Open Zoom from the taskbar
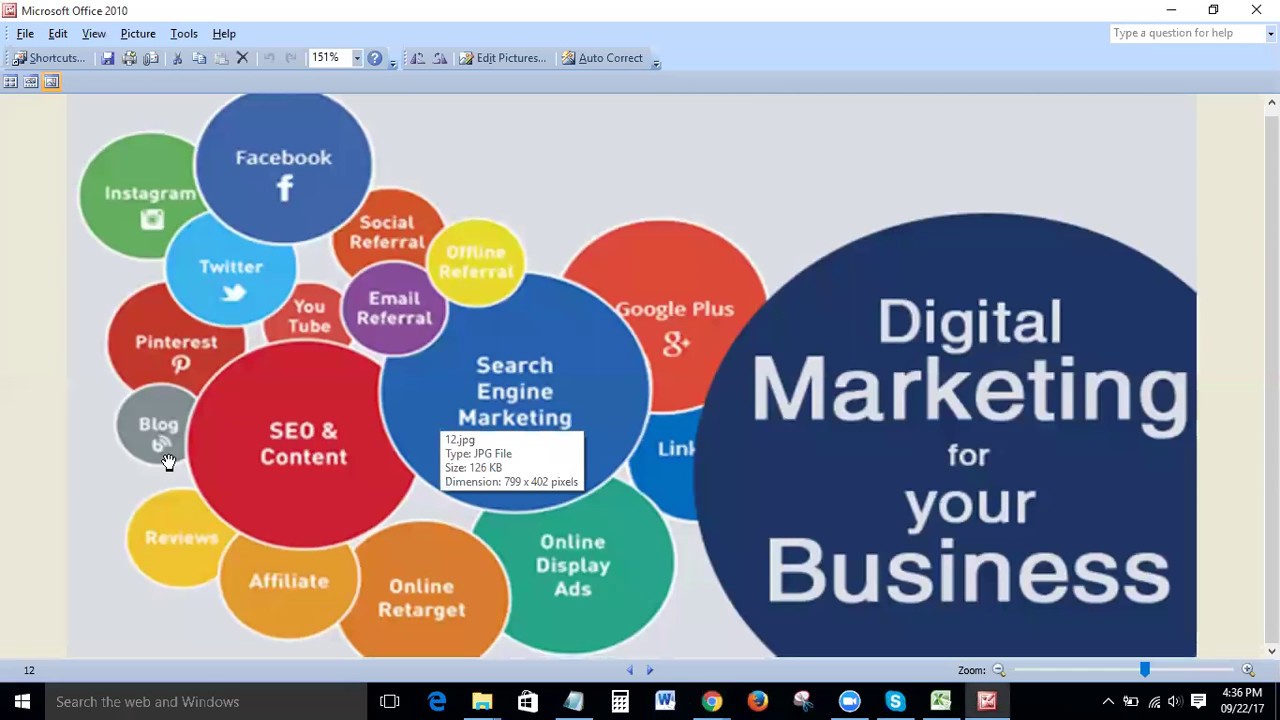This screenshot has height=720, width=1280. pos(849,702)
